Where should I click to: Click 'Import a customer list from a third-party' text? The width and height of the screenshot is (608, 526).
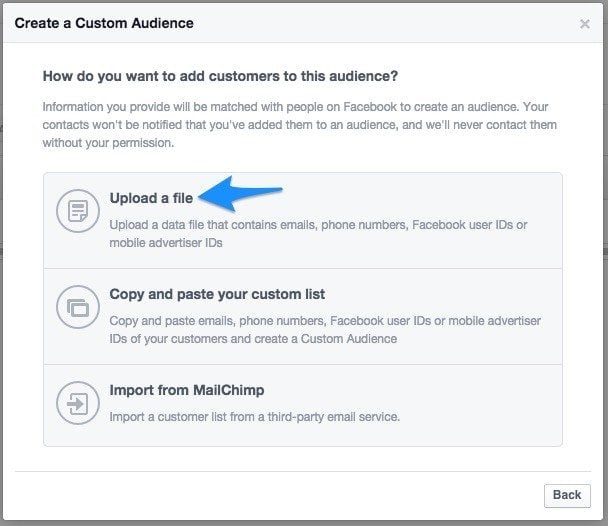pos(254,417)
